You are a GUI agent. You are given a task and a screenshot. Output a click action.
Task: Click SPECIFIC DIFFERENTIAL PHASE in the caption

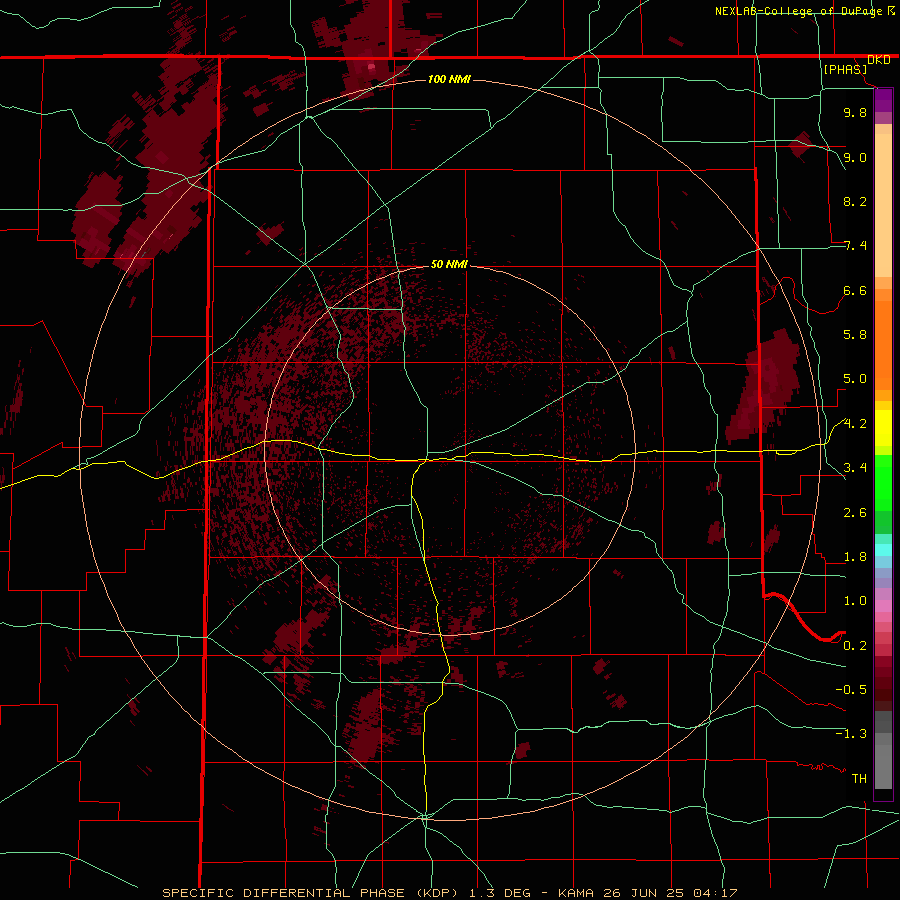coord(284,893)
